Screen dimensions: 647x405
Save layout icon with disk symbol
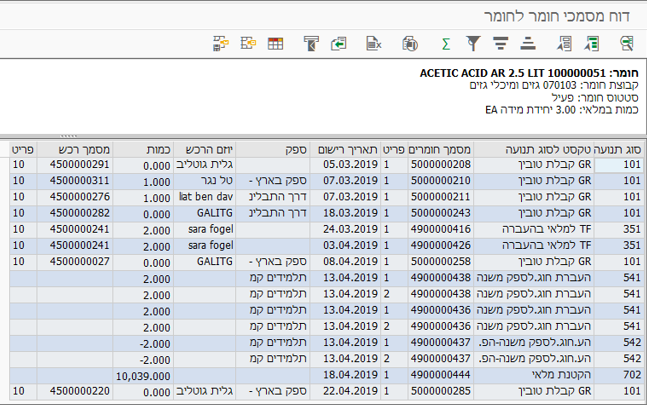(221, 43)
